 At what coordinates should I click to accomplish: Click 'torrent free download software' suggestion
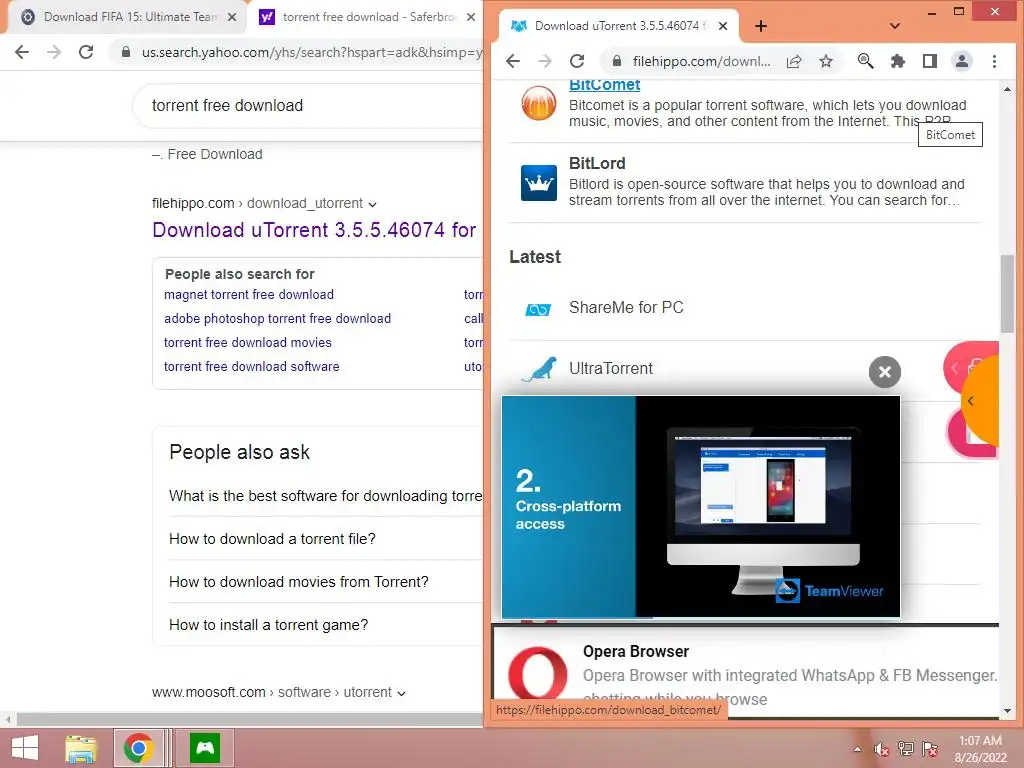tap(251, 366)
